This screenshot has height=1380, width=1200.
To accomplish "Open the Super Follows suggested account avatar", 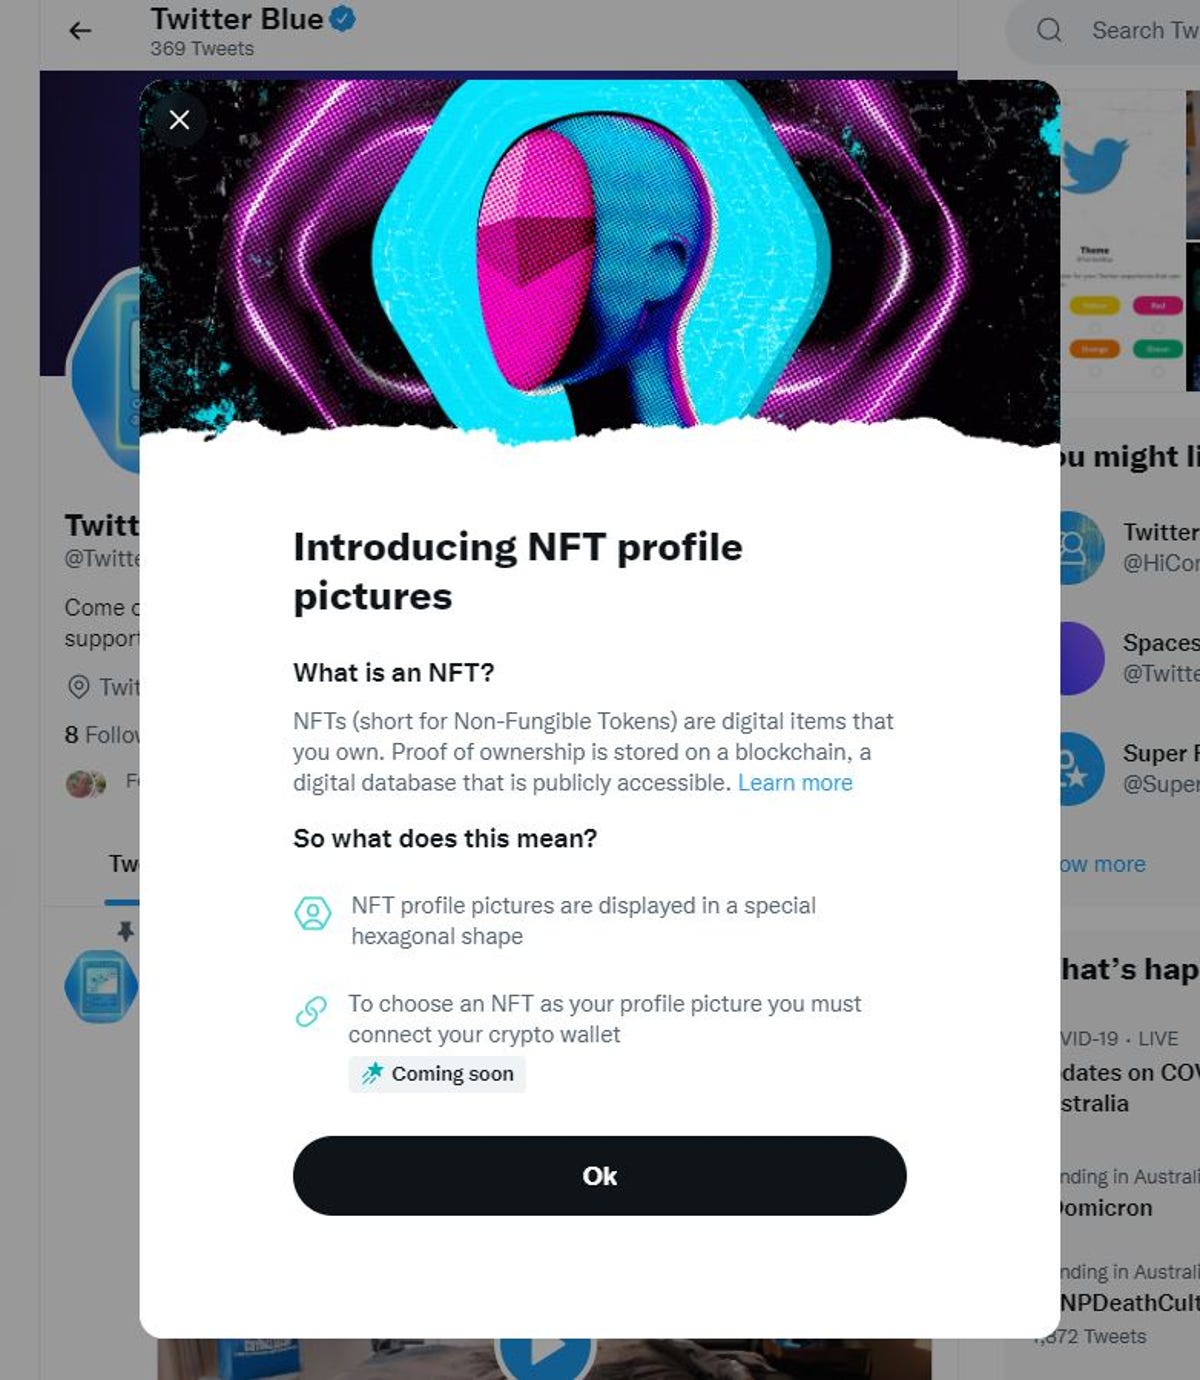I will (1078, 768).
